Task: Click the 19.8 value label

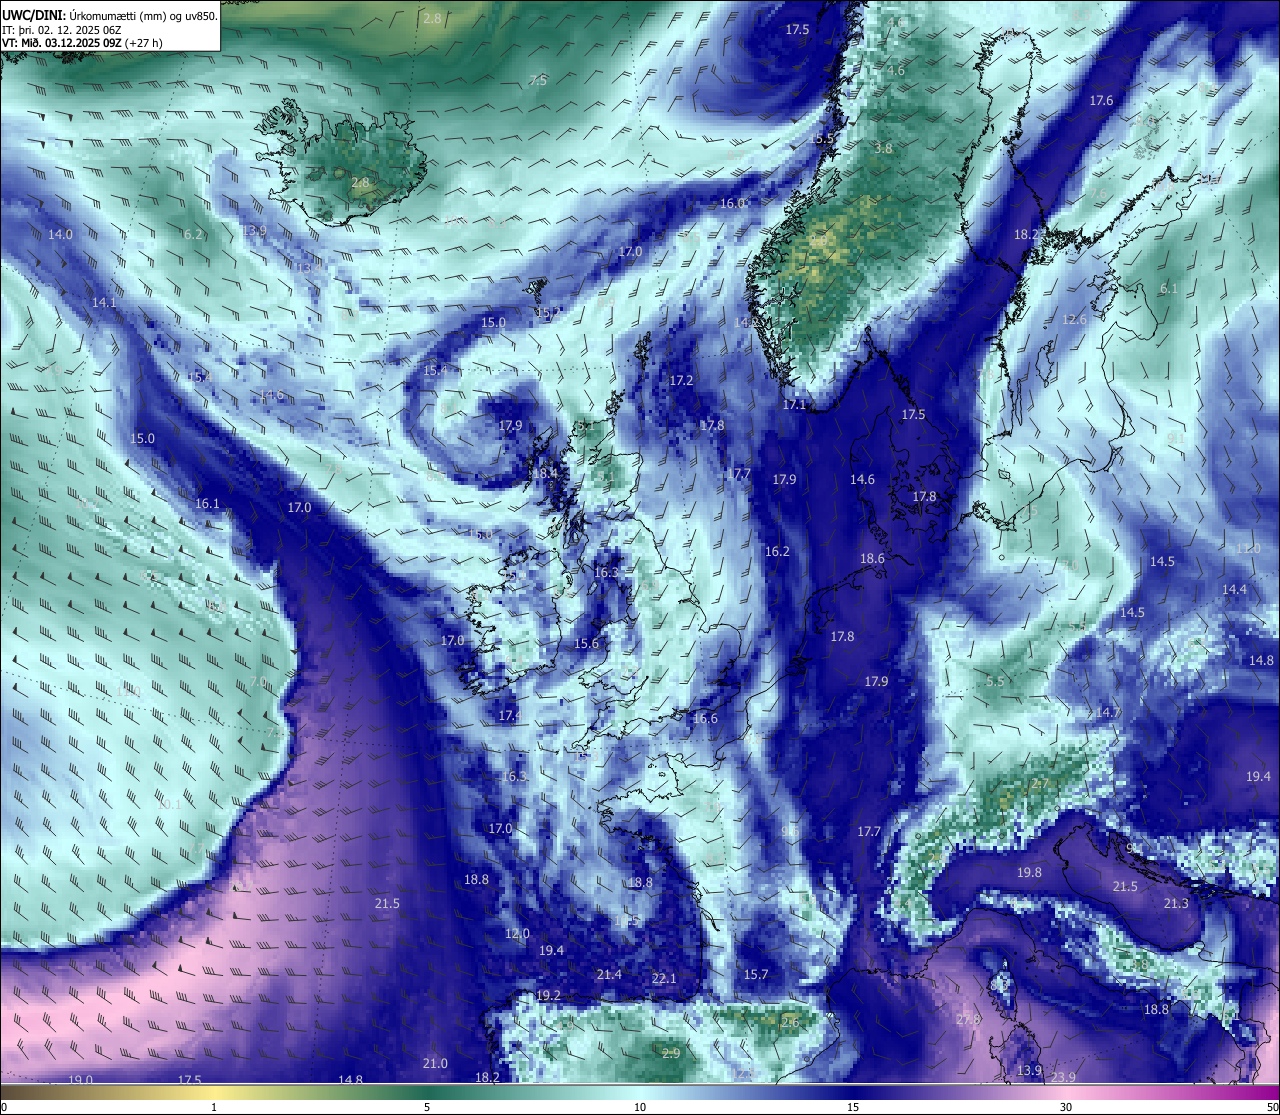Action: point(1029,873)
